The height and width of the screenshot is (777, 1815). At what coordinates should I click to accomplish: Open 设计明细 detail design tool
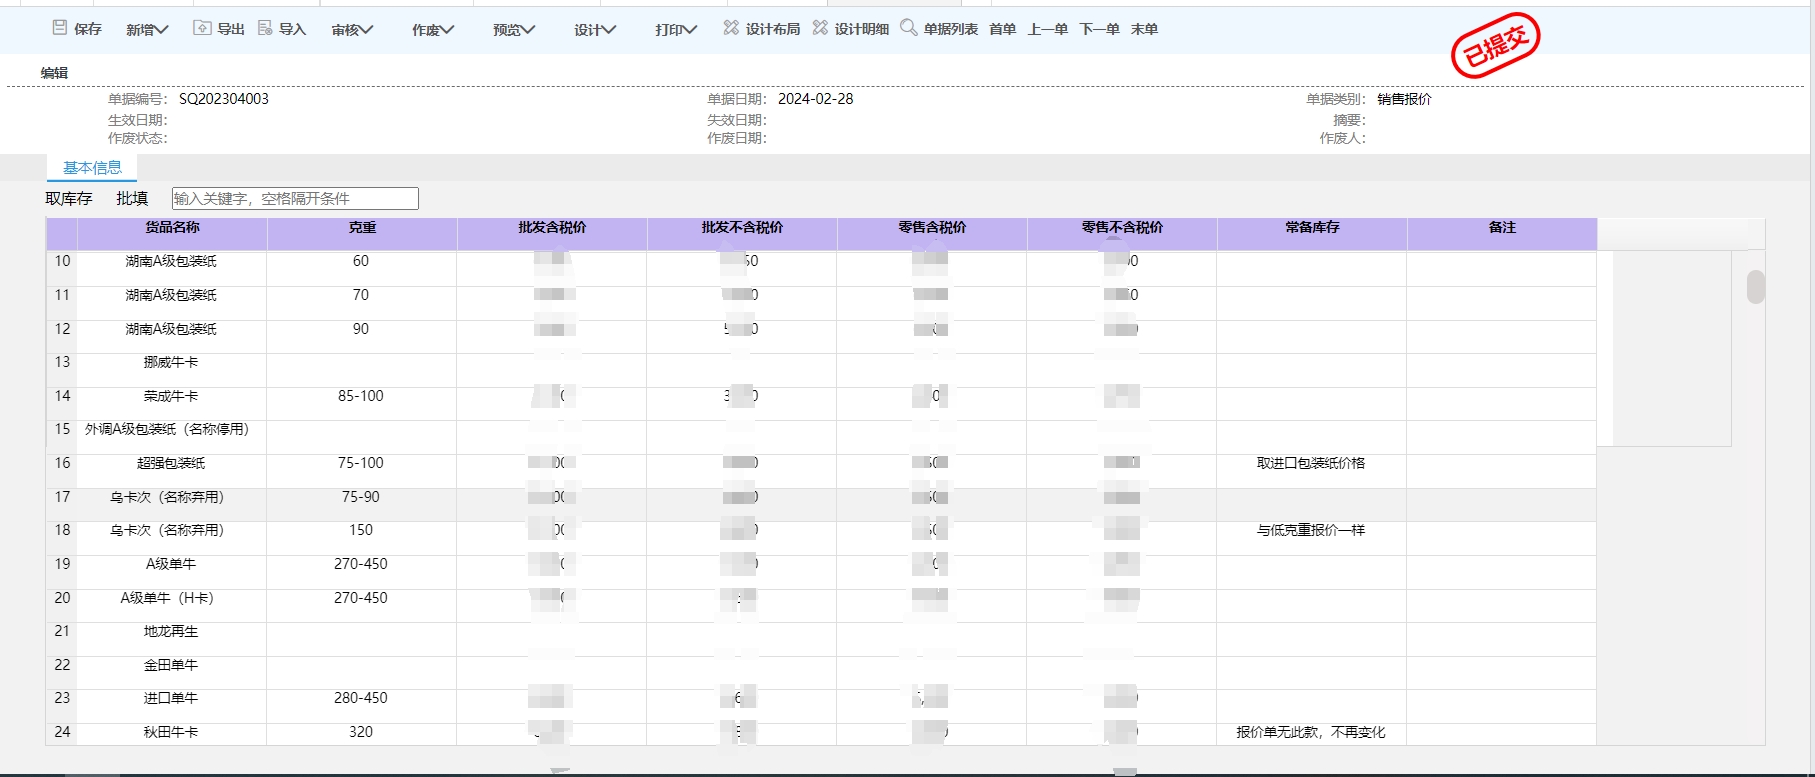point(851,29)
